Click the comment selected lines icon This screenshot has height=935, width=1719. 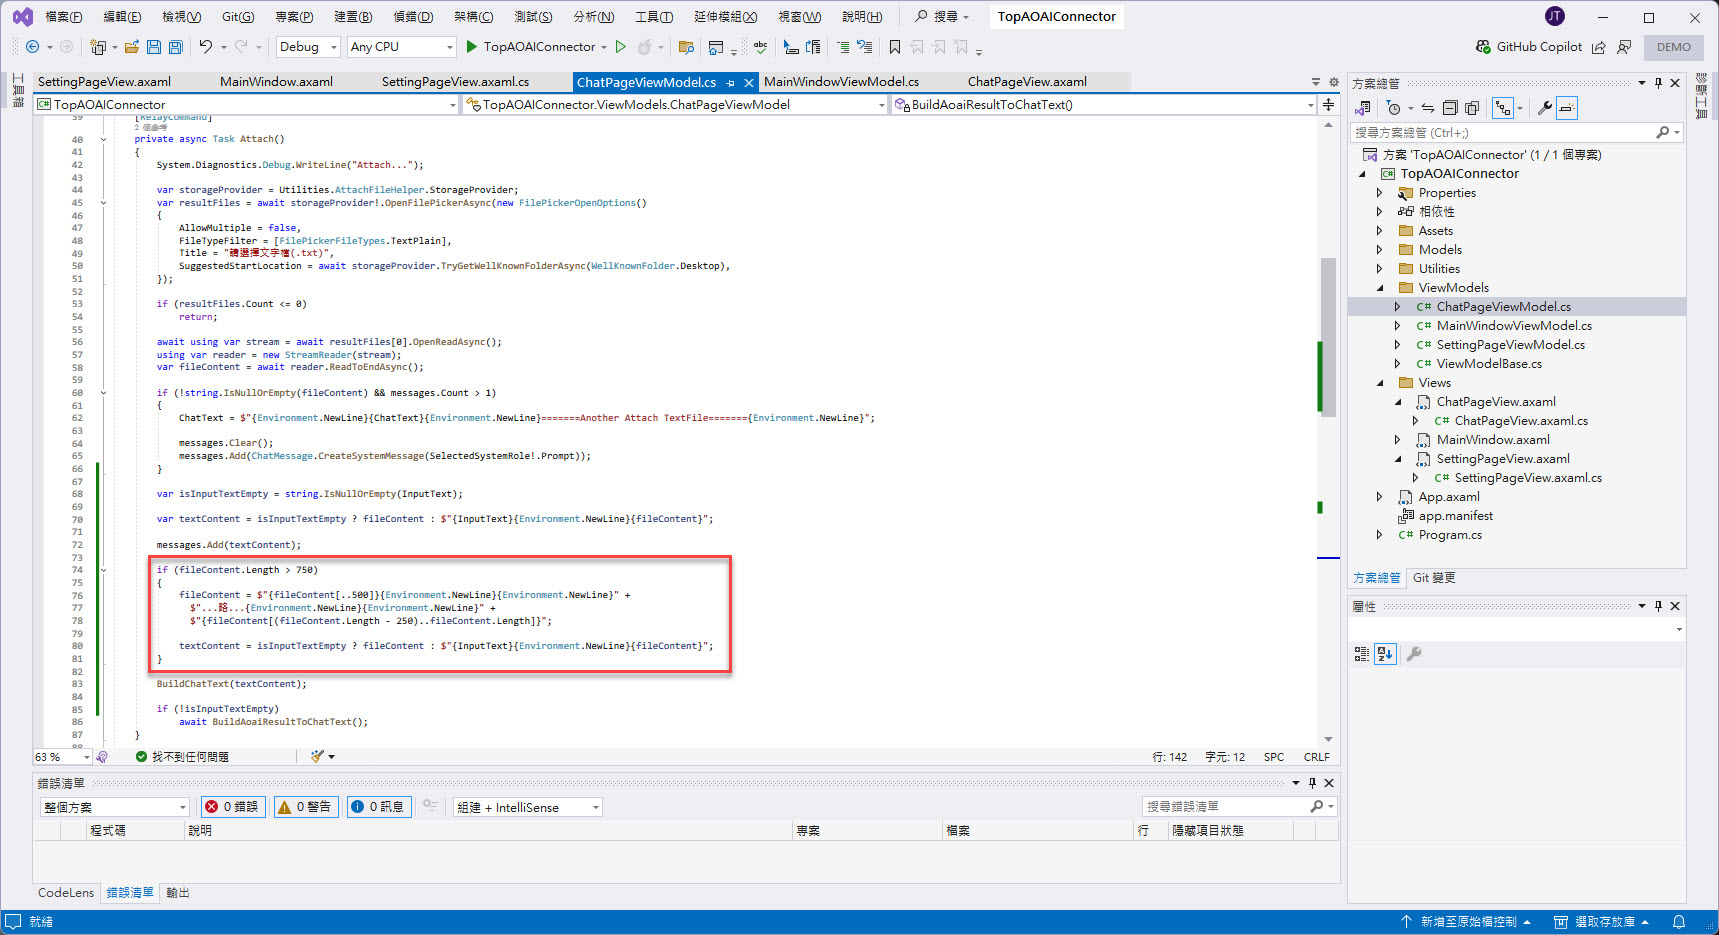pyautogui.click(x=843, y=47)
